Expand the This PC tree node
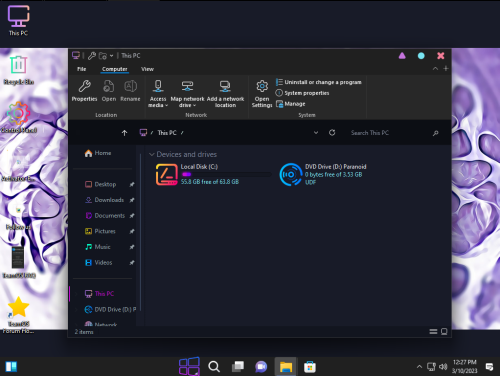This screenshot has width=500, height=376. pos(76,294)
